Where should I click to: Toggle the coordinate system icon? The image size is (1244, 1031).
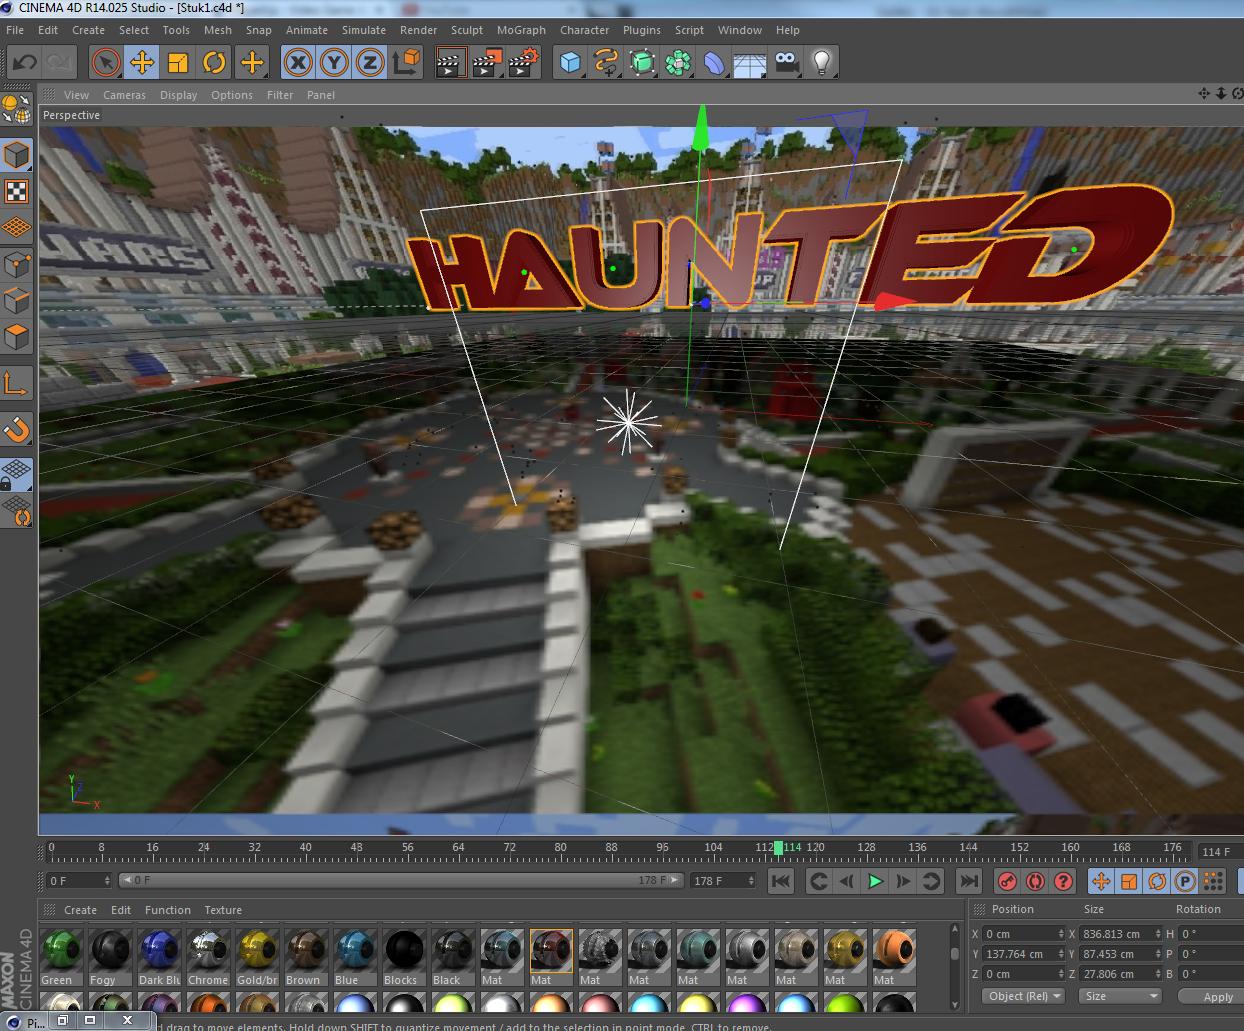tap(407, 63)
